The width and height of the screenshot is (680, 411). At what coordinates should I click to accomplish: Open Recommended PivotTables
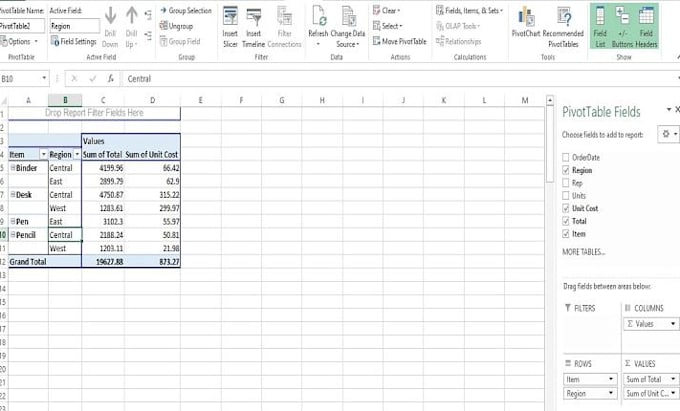click(563, 26)
